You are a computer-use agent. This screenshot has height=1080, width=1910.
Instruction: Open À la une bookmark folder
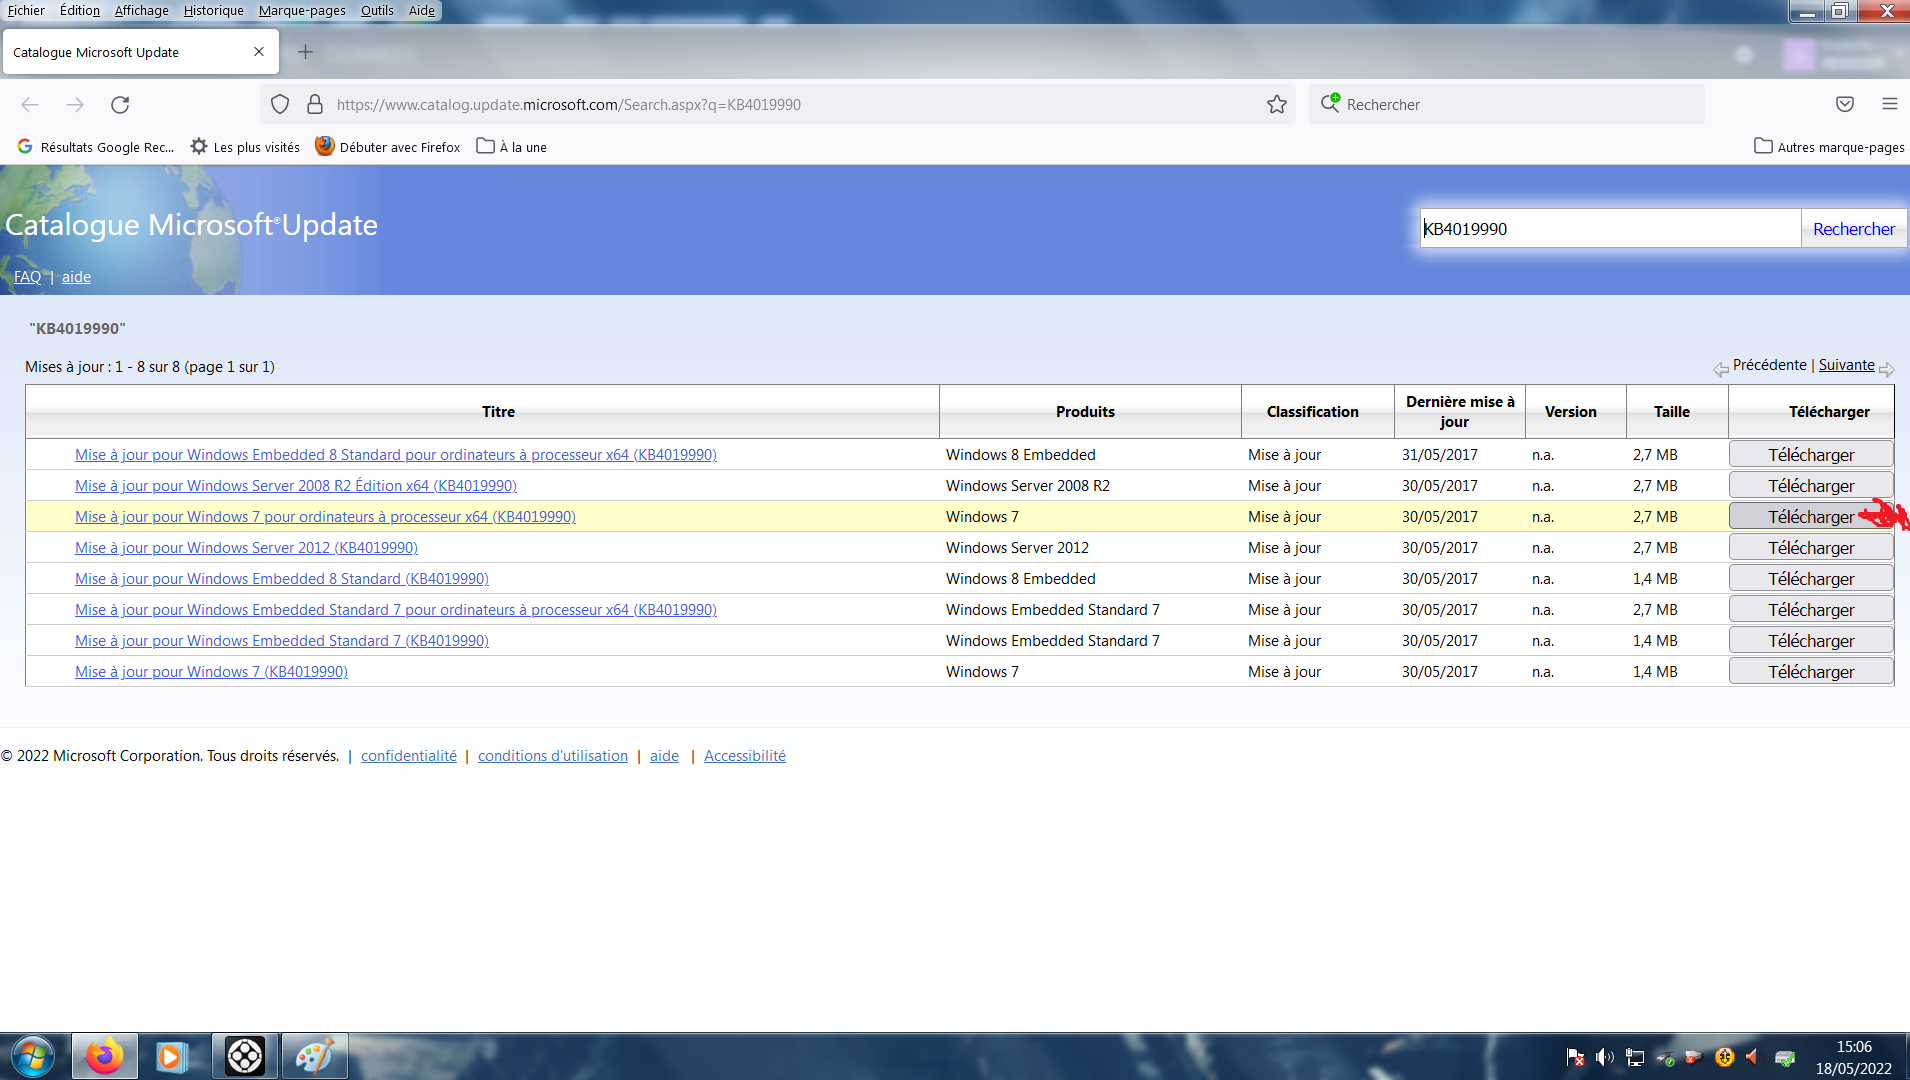click(511, 147)
